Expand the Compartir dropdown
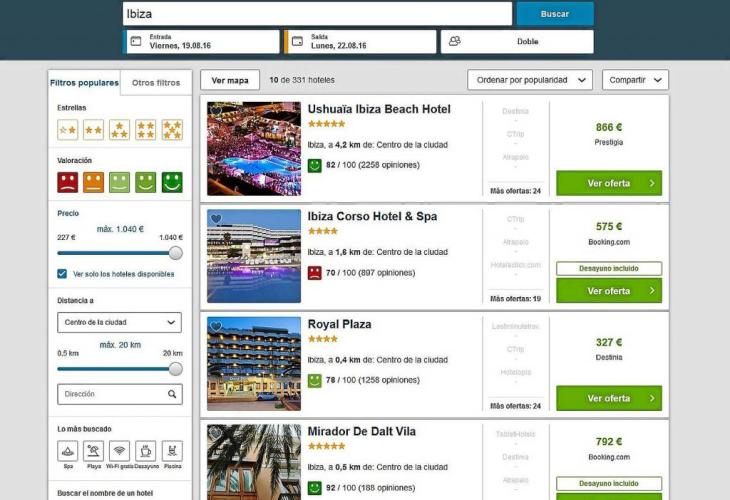Viewport: 730px width, 500px height. (635, 80)
